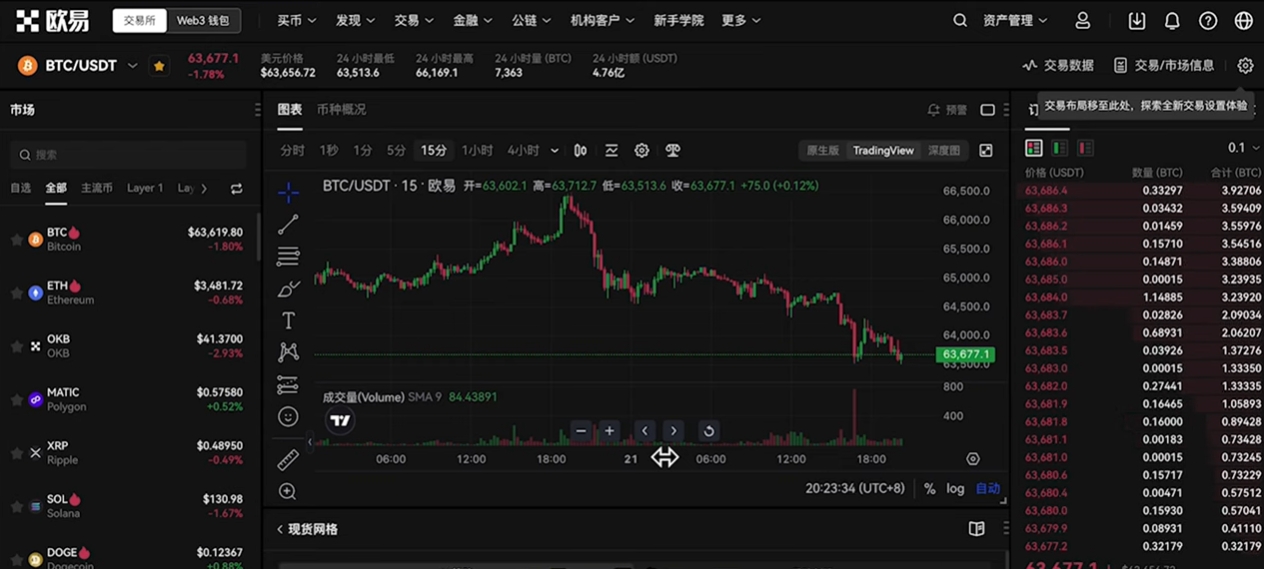Expand the 买币 menu
This screenshot has height=569, width=1264.
[297, 20]
